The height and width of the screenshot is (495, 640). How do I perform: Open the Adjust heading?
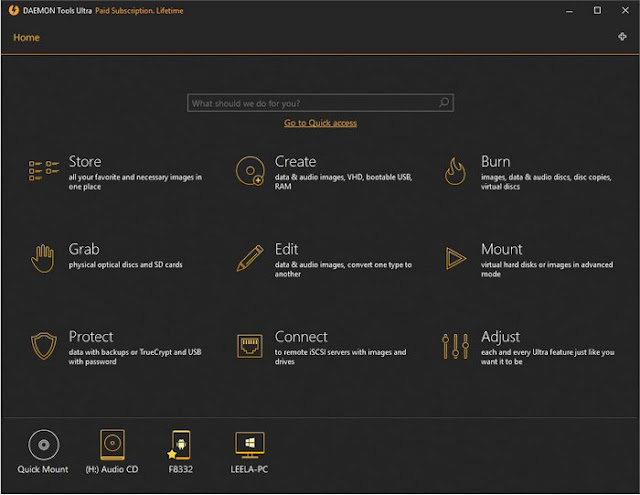click(500, 337)
